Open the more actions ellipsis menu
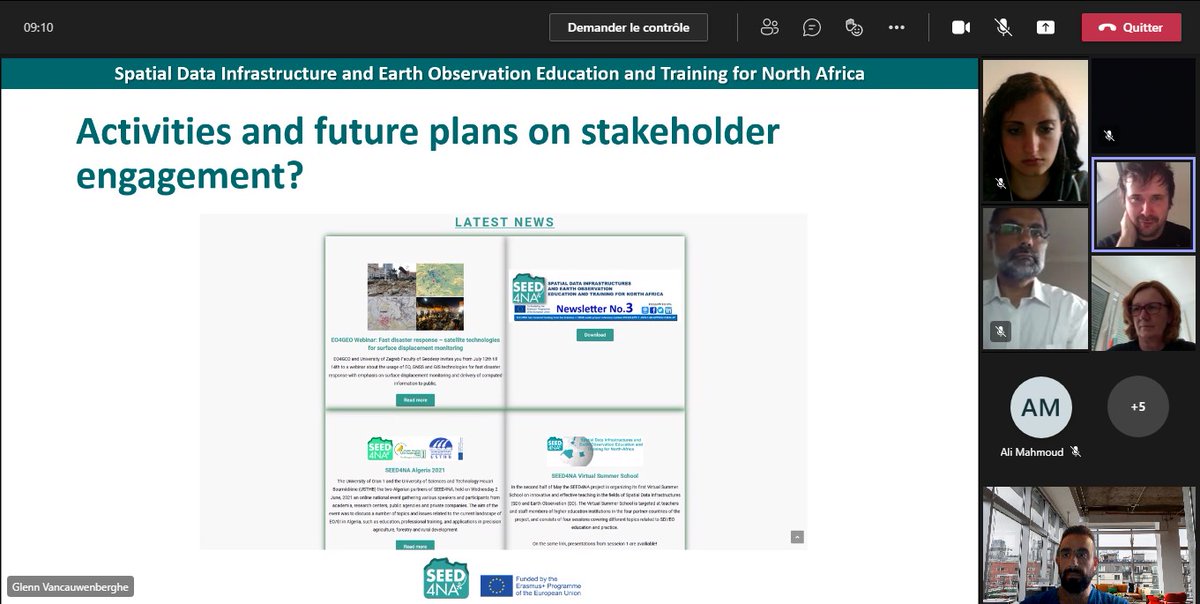Viewport: 1200px width, 604px height. (x=897, y=27)
